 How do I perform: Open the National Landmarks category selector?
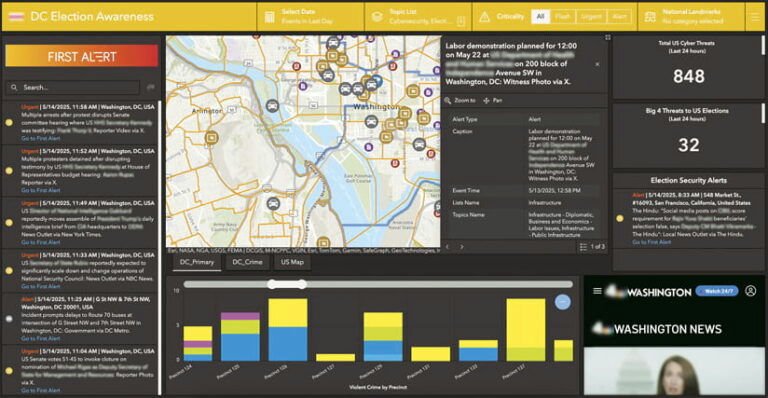pos(691,17)
